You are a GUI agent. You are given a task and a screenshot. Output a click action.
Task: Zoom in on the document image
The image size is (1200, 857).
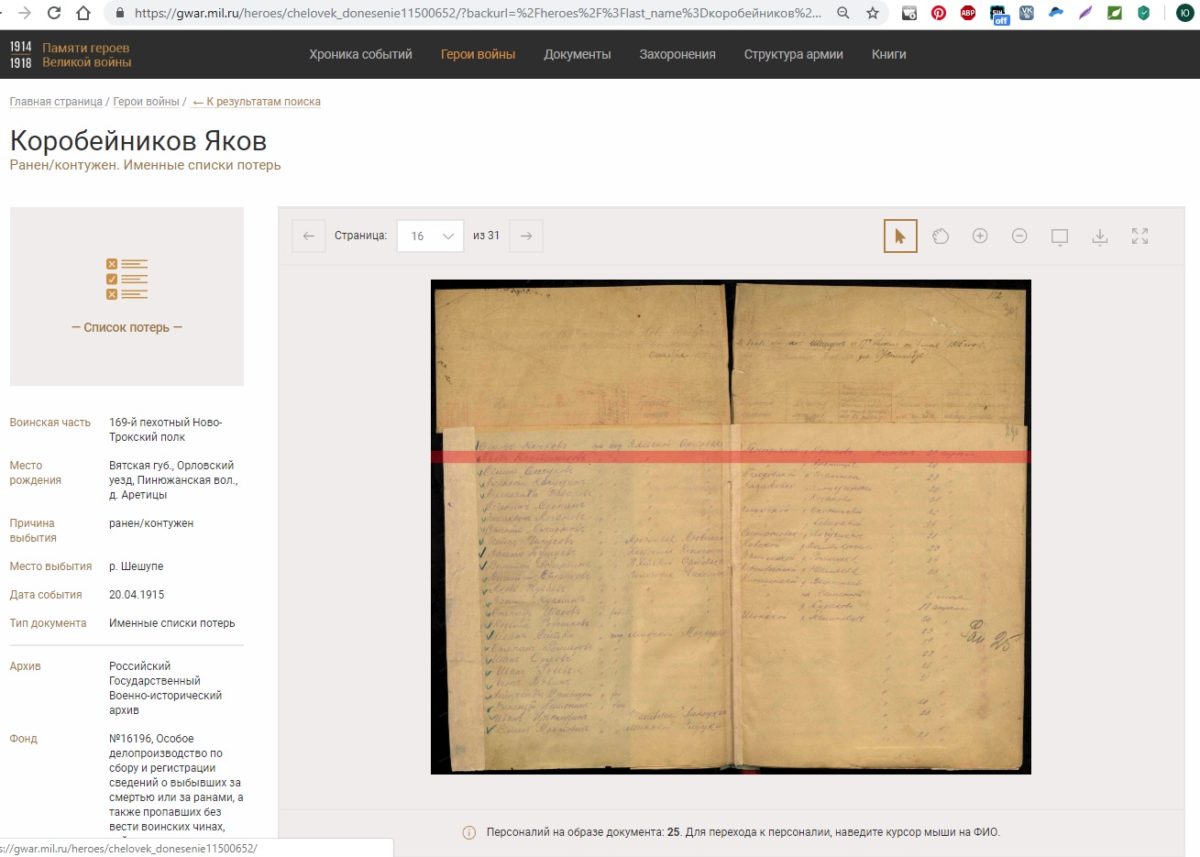(980, 236)
